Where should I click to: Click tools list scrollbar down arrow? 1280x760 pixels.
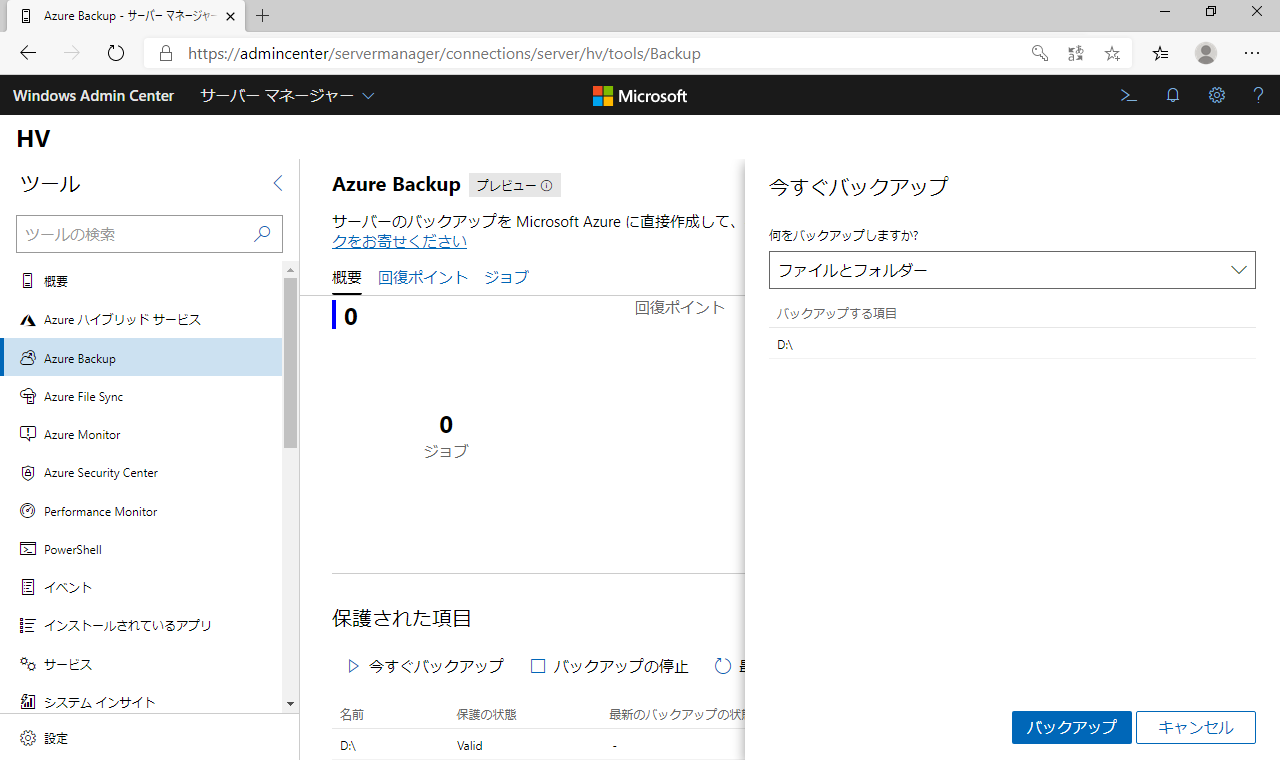point(291,704)
